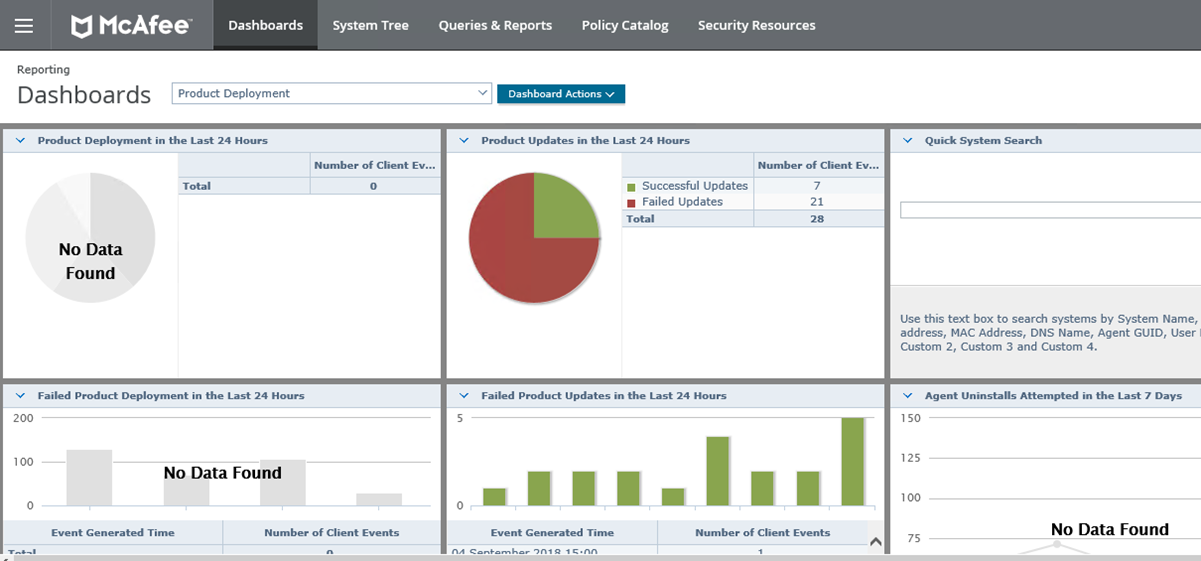Open the Dashboard Actions menu
1201x561 pixels.
coord(561,94)
